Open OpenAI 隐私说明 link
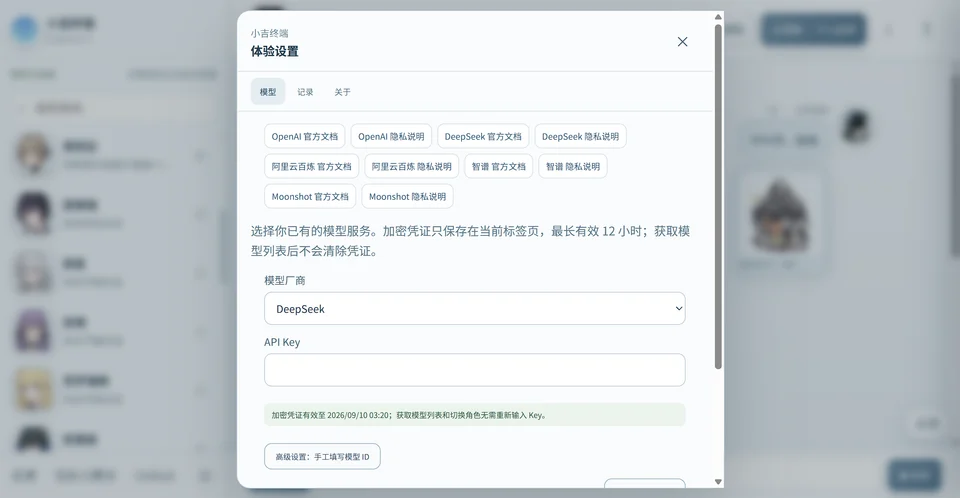Image resolution: width=960 pixels, height=498 pixels. coord(391,137)
